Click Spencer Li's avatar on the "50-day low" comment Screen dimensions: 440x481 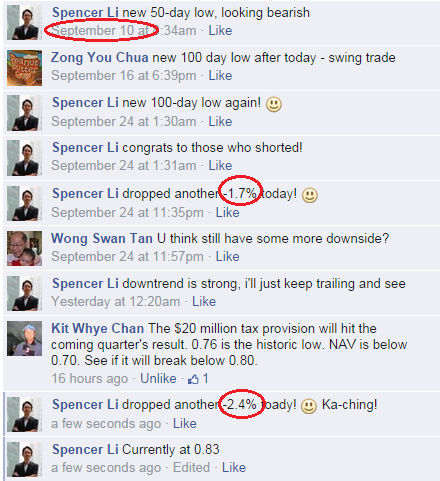[25, 23]
